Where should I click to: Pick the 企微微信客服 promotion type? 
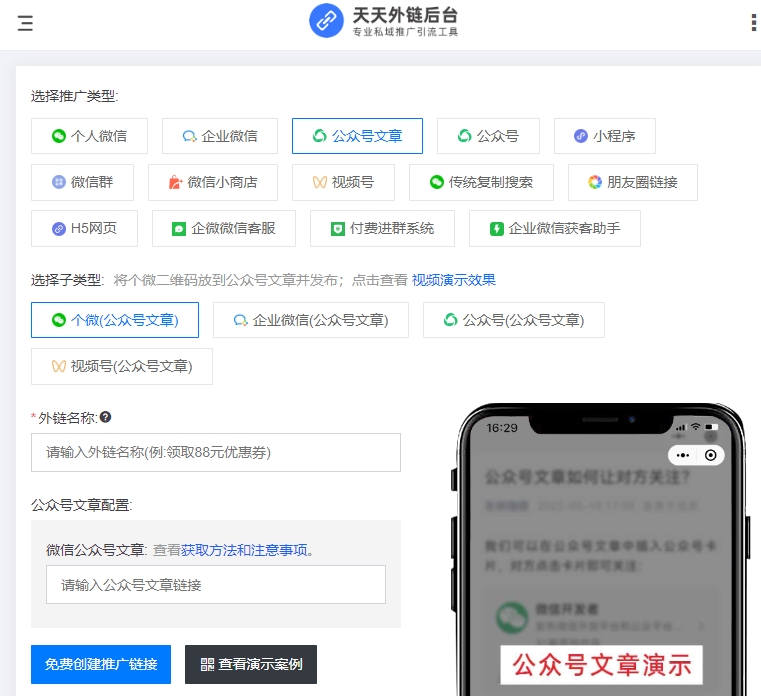point(224,229)
